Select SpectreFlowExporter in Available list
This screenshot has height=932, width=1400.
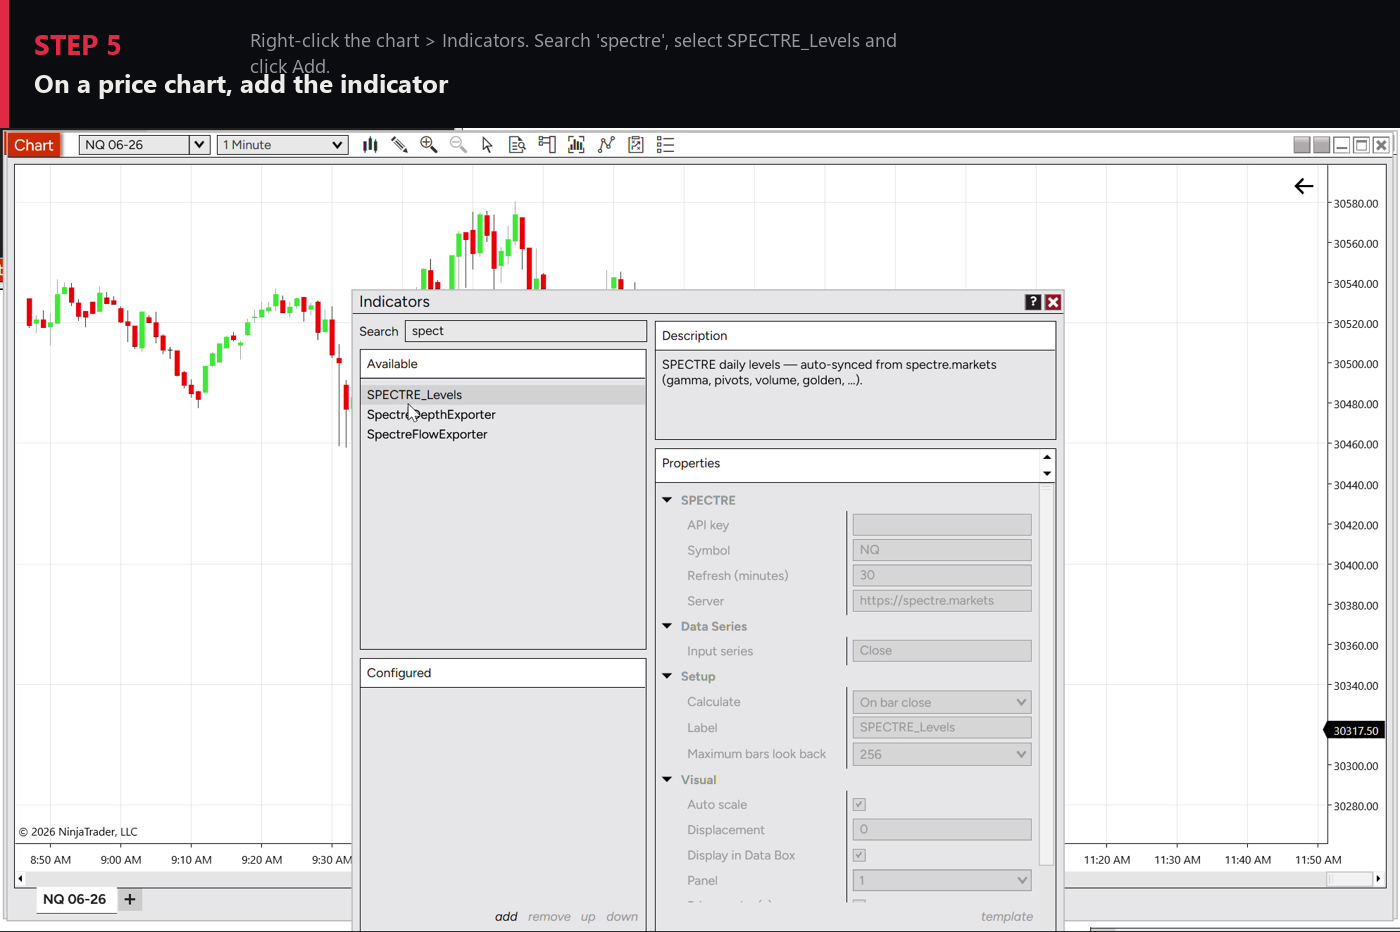pos(503,435)
